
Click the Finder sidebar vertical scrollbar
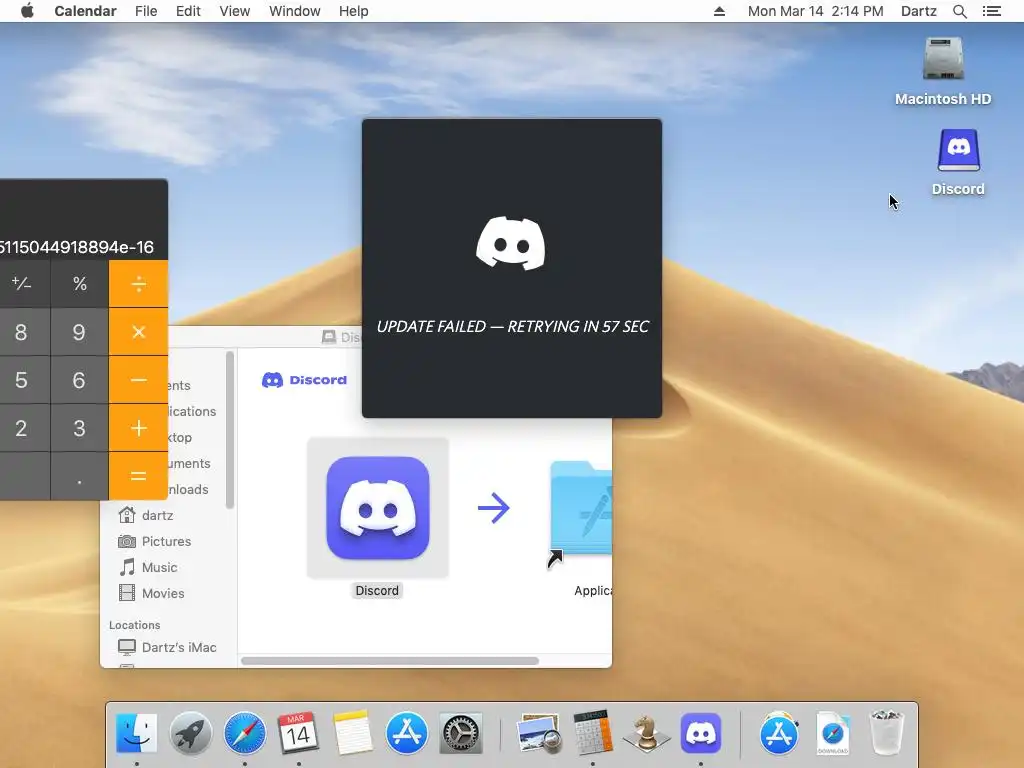[x=230, y=429]
